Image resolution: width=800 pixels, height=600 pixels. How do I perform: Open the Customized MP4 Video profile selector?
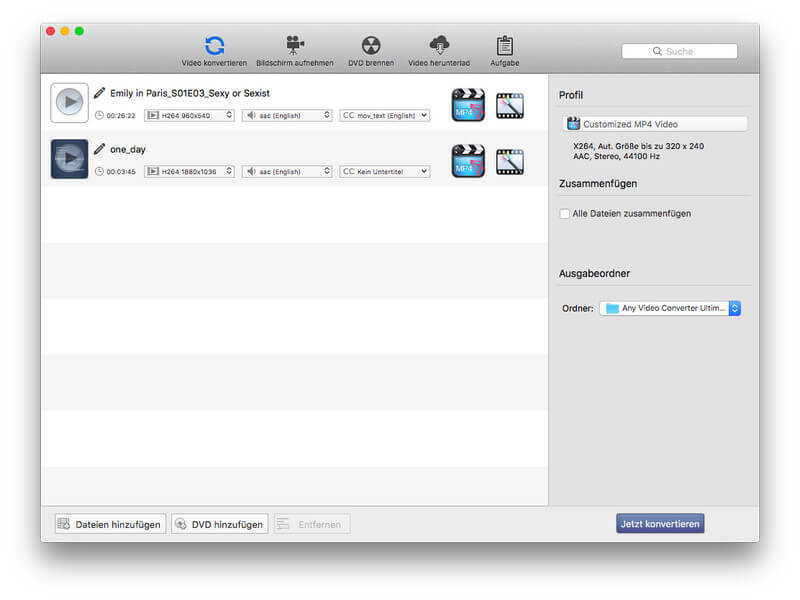(x=655, y=124)
